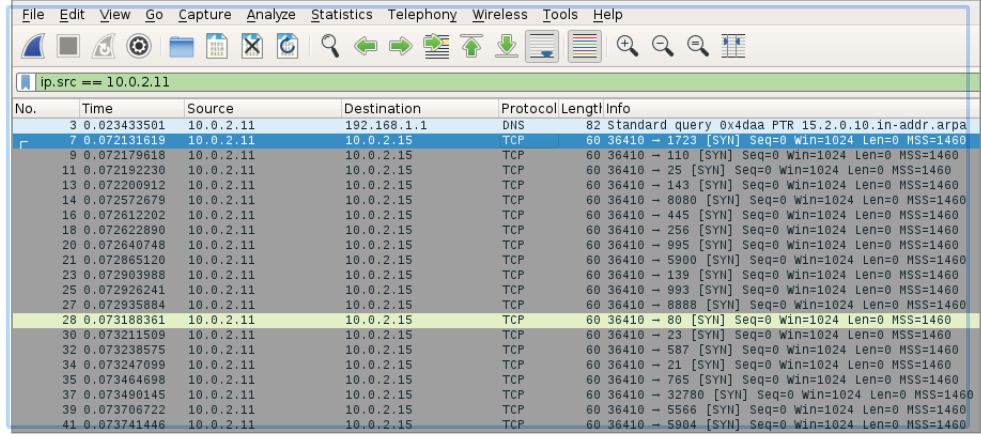Viewport: 981px width, 444px height.
Task: Select packet 35 SYN to port 765
Action: pos(496,380)
